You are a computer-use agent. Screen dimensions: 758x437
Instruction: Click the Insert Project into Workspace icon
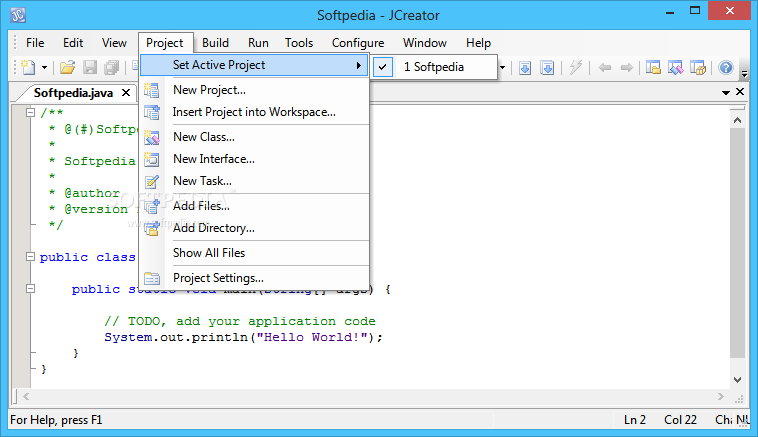(151, 112)
